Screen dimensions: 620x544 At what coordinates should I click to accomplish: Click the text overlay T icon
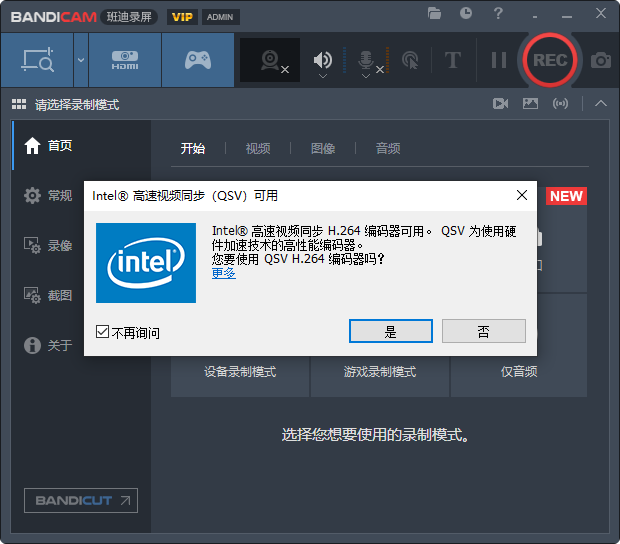pos(452,60)
